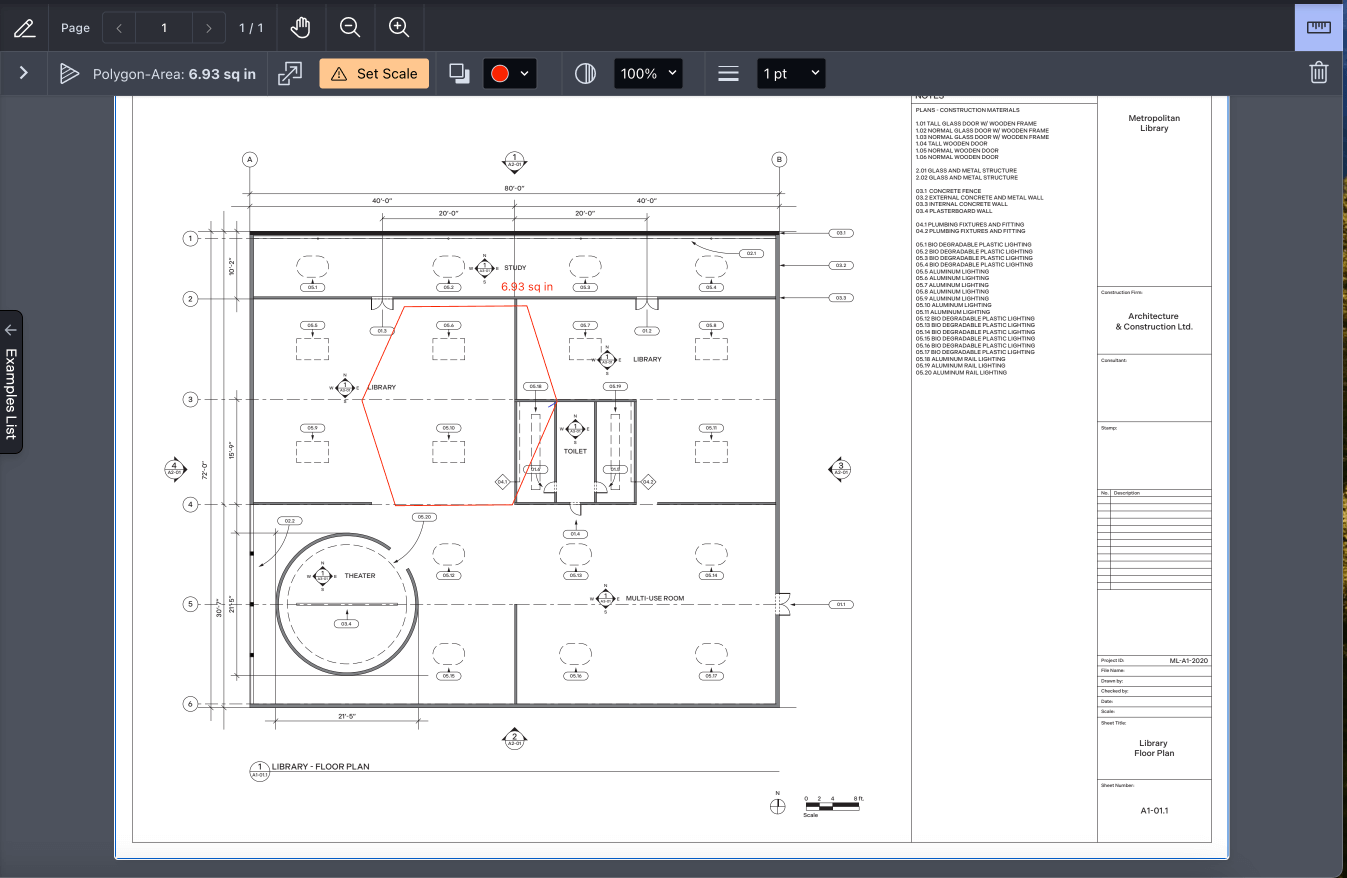The image size is (1347, 878).
Task: Expand the measurement options side panel chevron
Action: click(23, 72)
